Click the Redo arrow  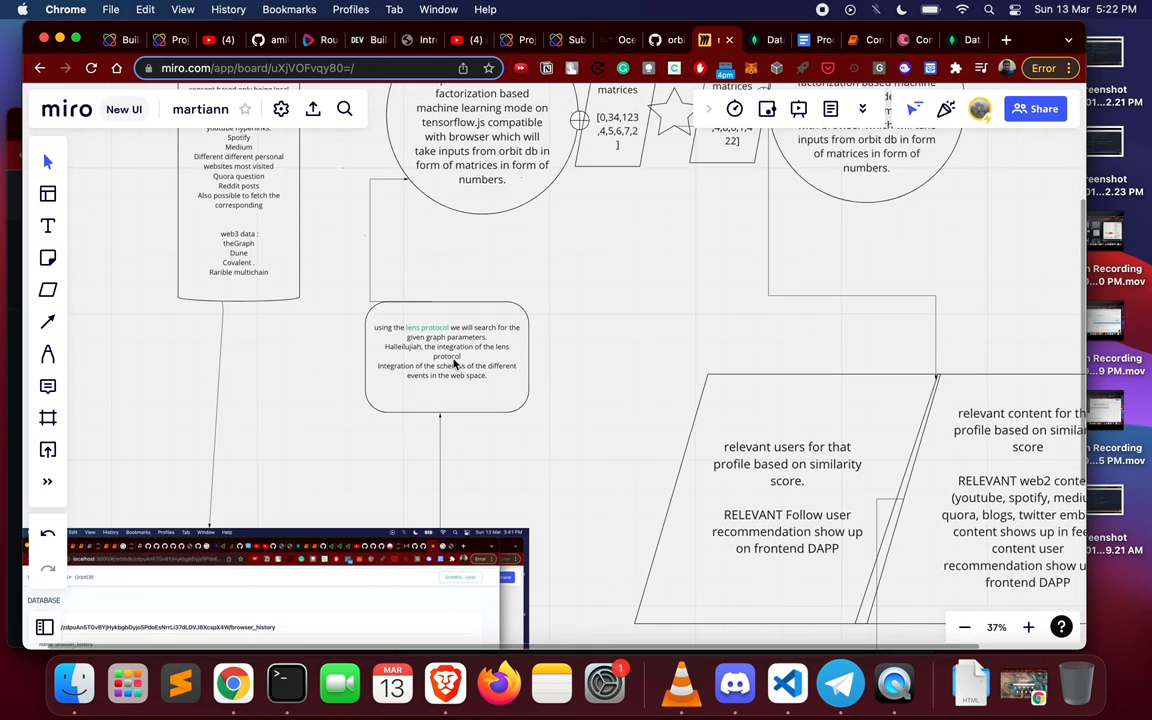pos(48,568)
